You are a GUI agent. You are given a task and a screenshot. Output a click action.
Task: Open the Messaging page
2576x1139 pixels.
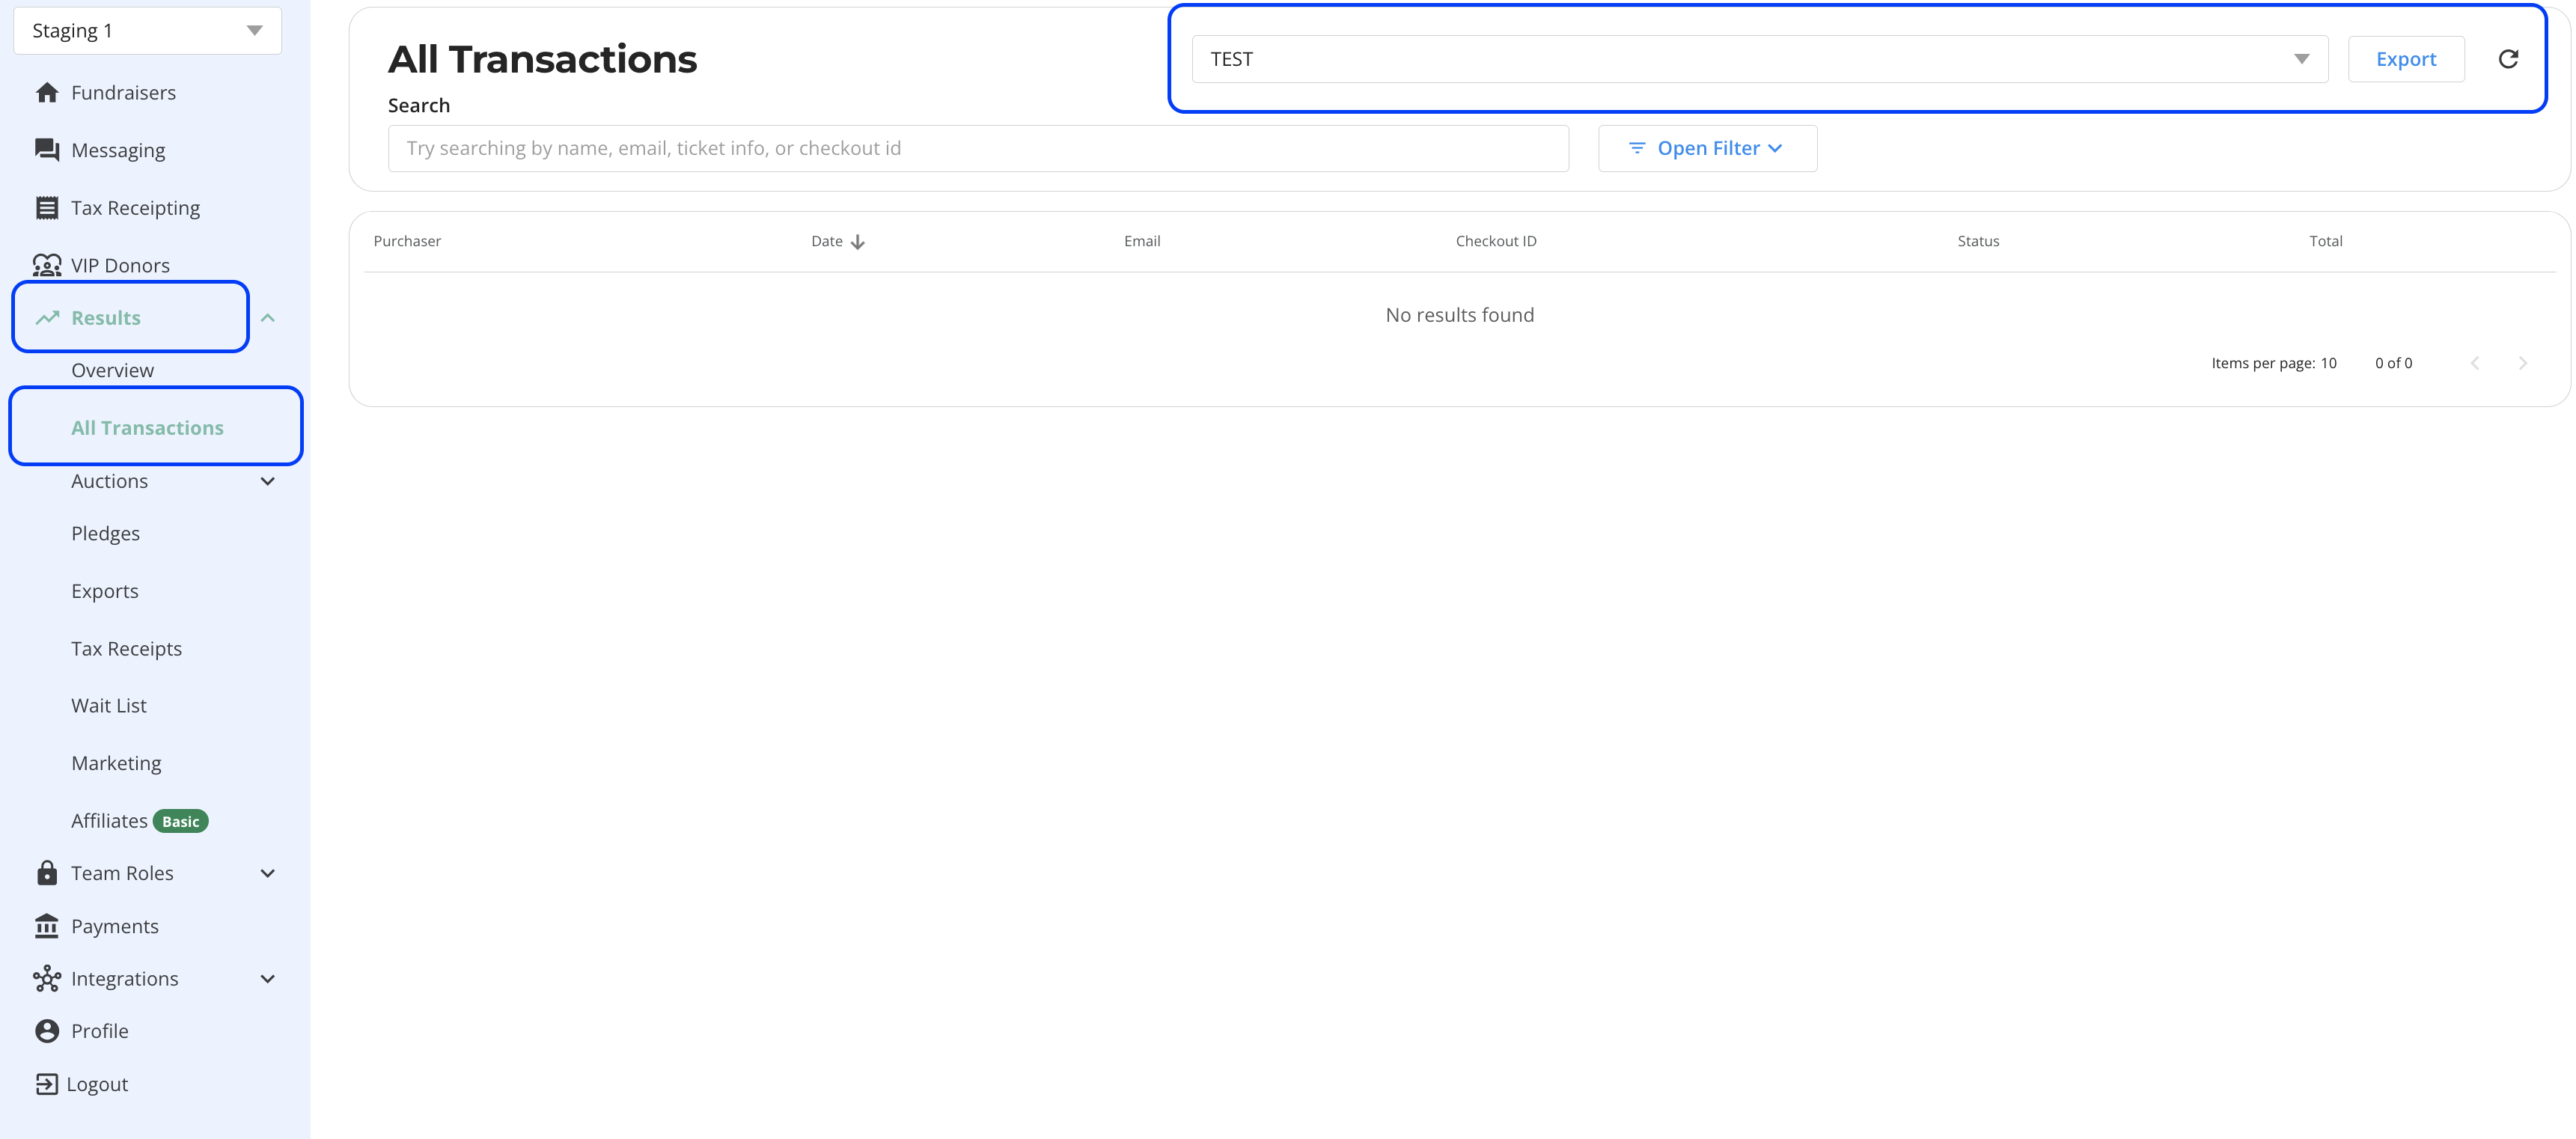point(118,150)
